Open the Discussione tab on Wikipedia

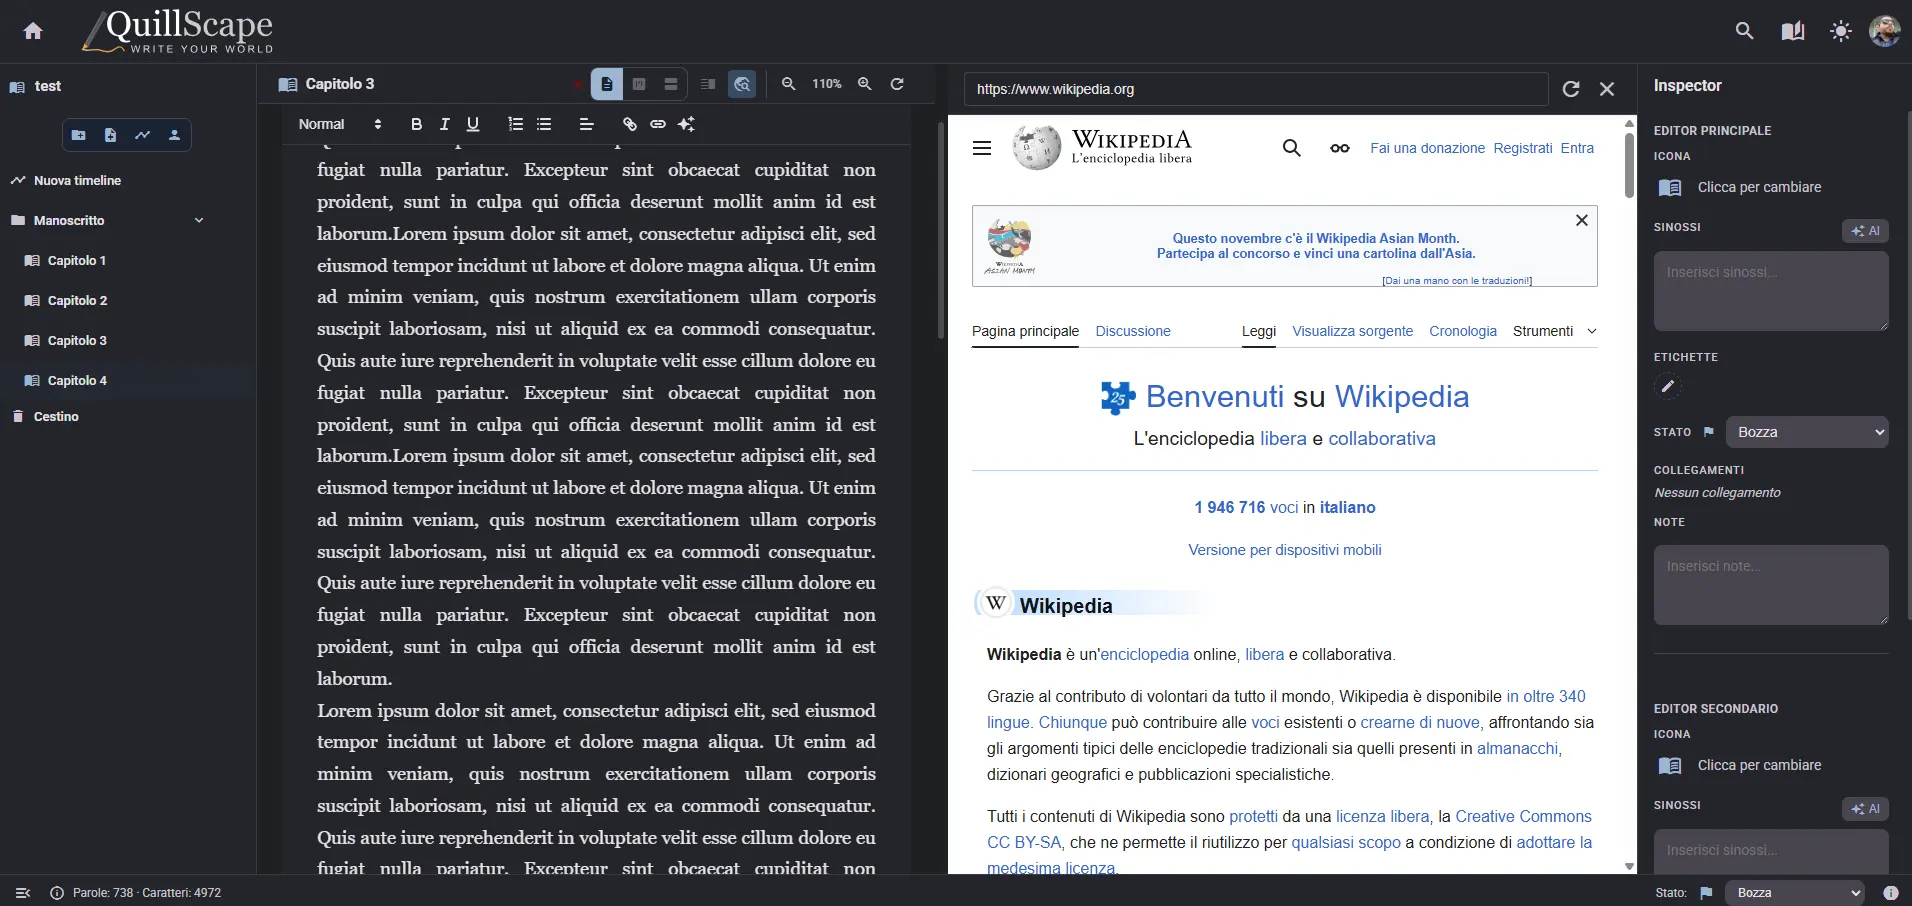point(1132,331)
